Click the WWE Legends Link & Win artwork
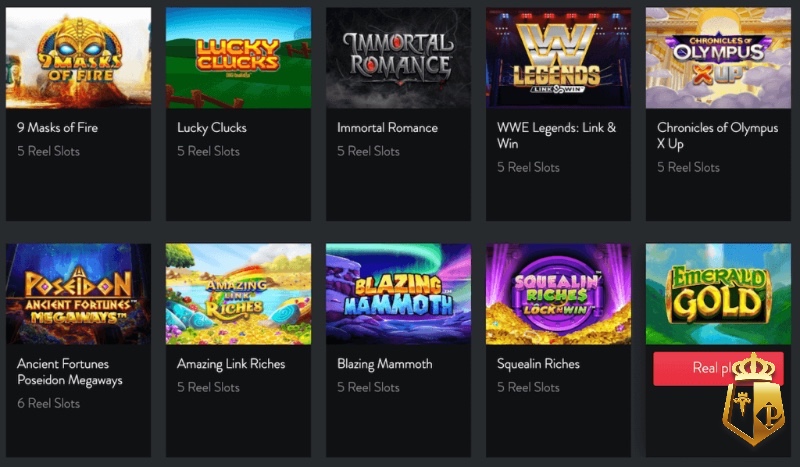This screenshot has width=800, height=467. pos(558,58)
